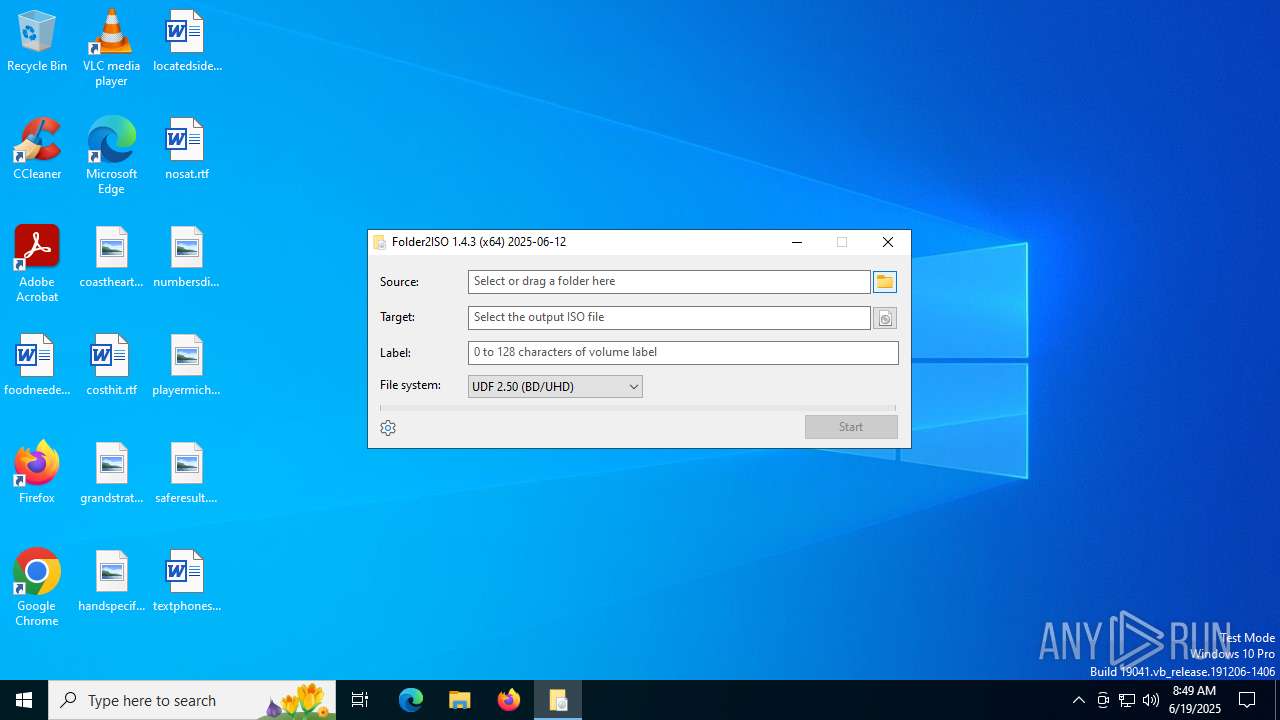
Task: Select the coastheart image file
Action: point(111,258)
